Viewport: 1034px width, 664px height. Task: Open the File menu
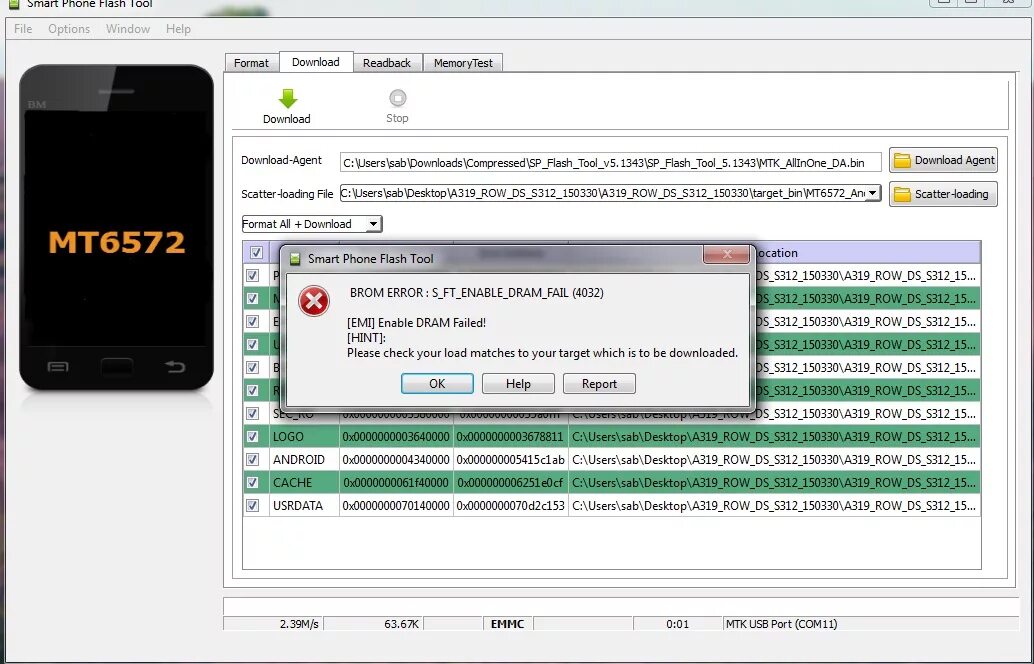[x=23, y=29]
